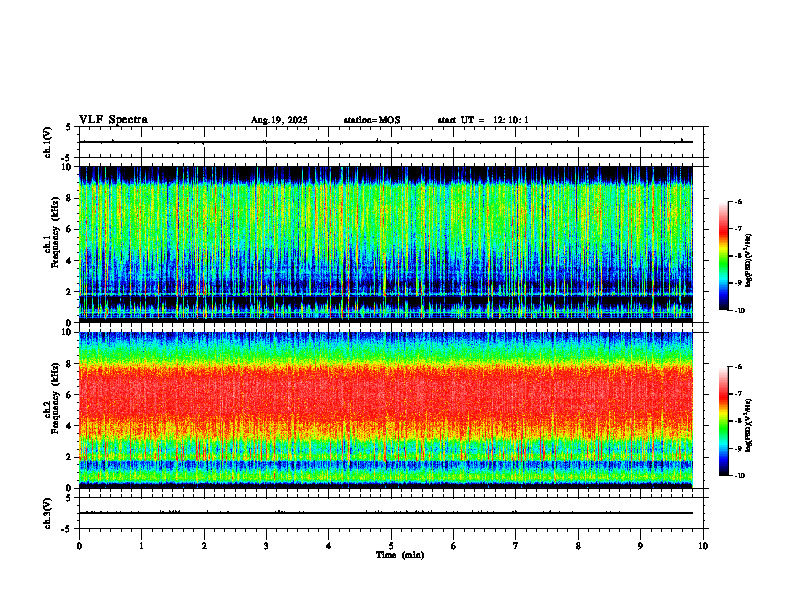The image size is (792, 612).
Task: Click time axis tick label '1'
Action: (x=141, y=546)
